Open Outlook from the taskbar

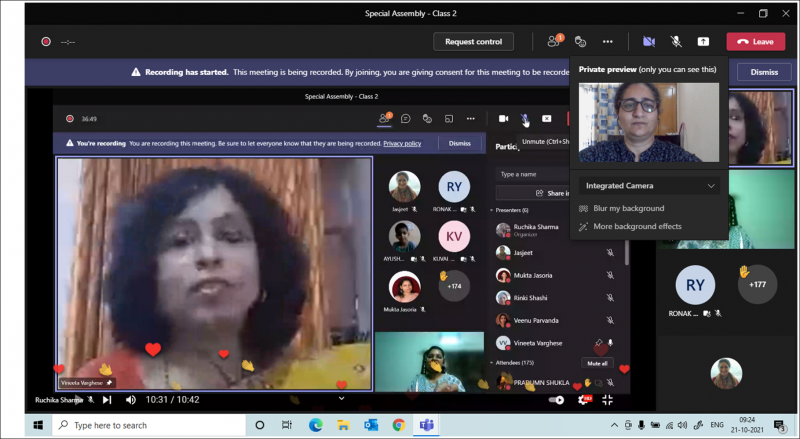(x=371, y=425)
